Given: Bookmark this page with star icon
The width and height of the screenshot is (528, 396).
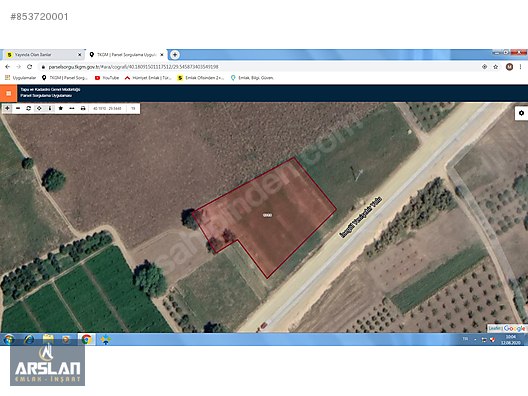Looking at the screenshot, I should pos(496,67).
